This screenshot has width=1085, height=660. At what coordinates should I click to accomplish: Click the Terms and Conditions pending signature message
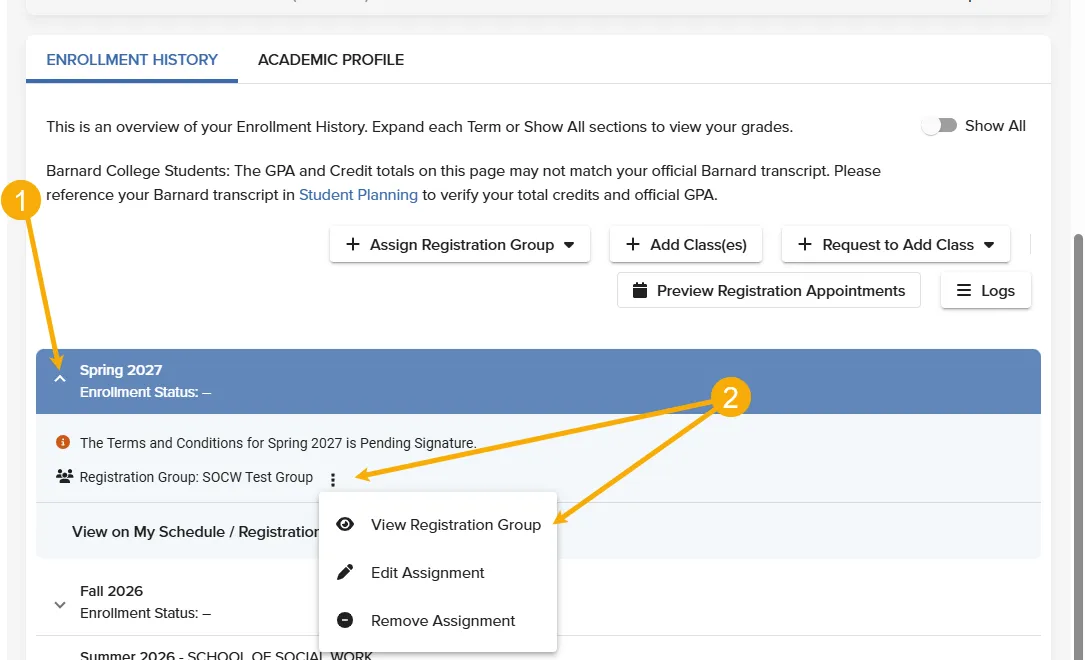tap(278, 443)
